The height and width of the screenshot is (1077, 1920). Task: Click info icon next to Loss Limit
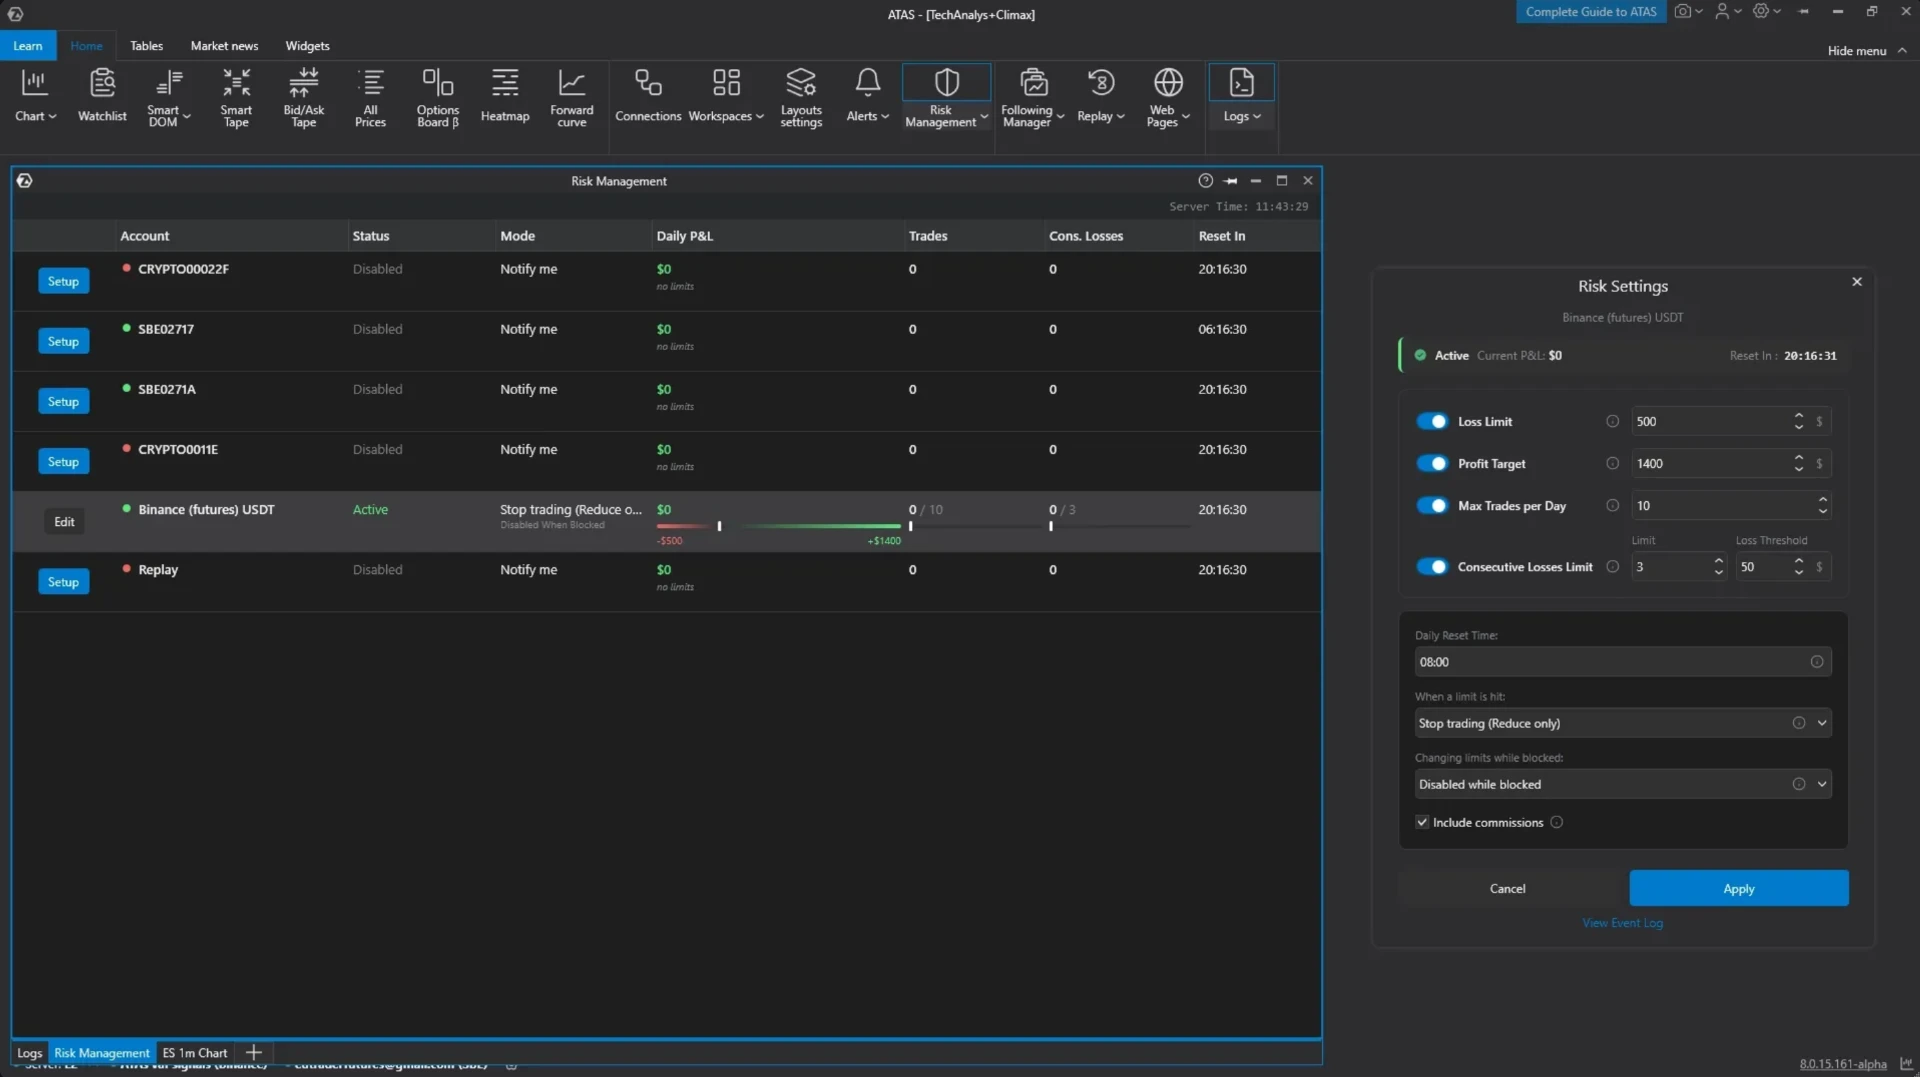(1612, 421)
